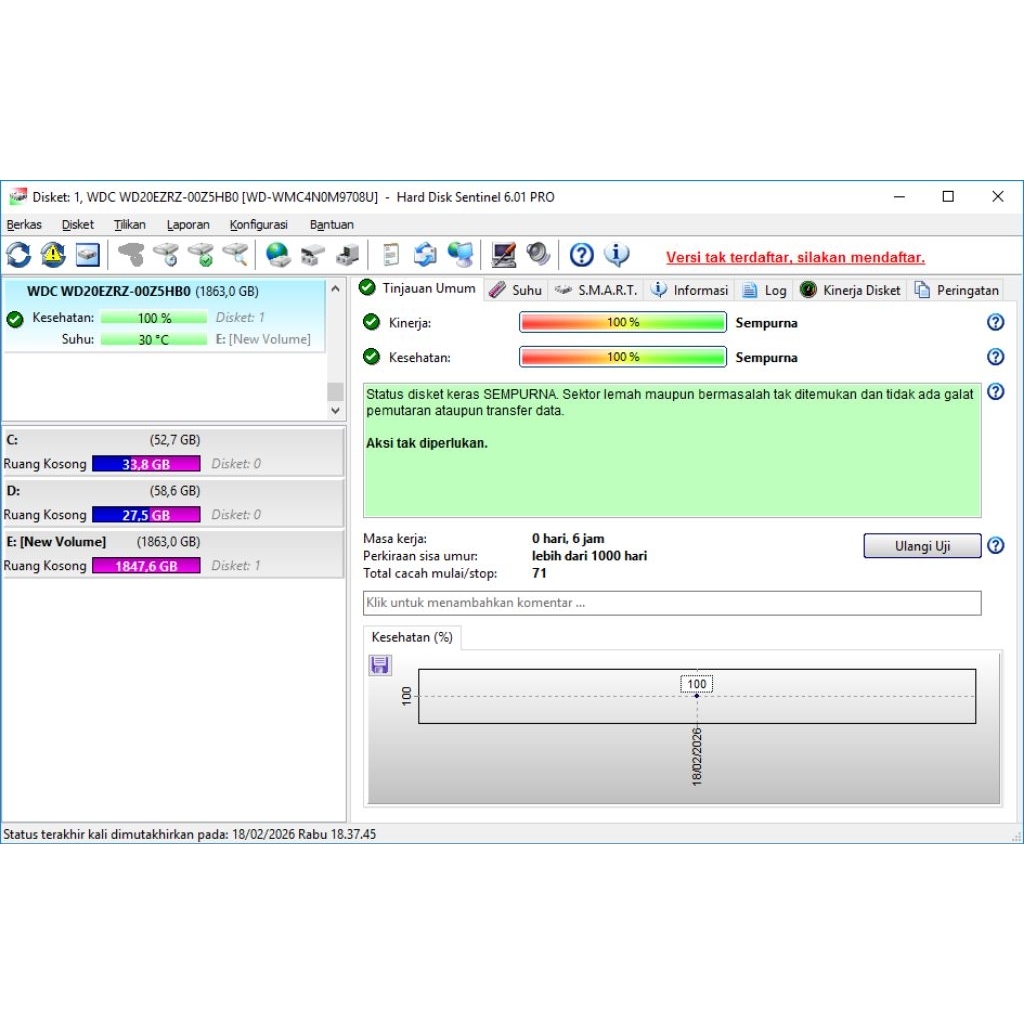Click the Kesehatan 100% bar in overview
Viewport: 1024px width, 1024px height.
(622, 357)
